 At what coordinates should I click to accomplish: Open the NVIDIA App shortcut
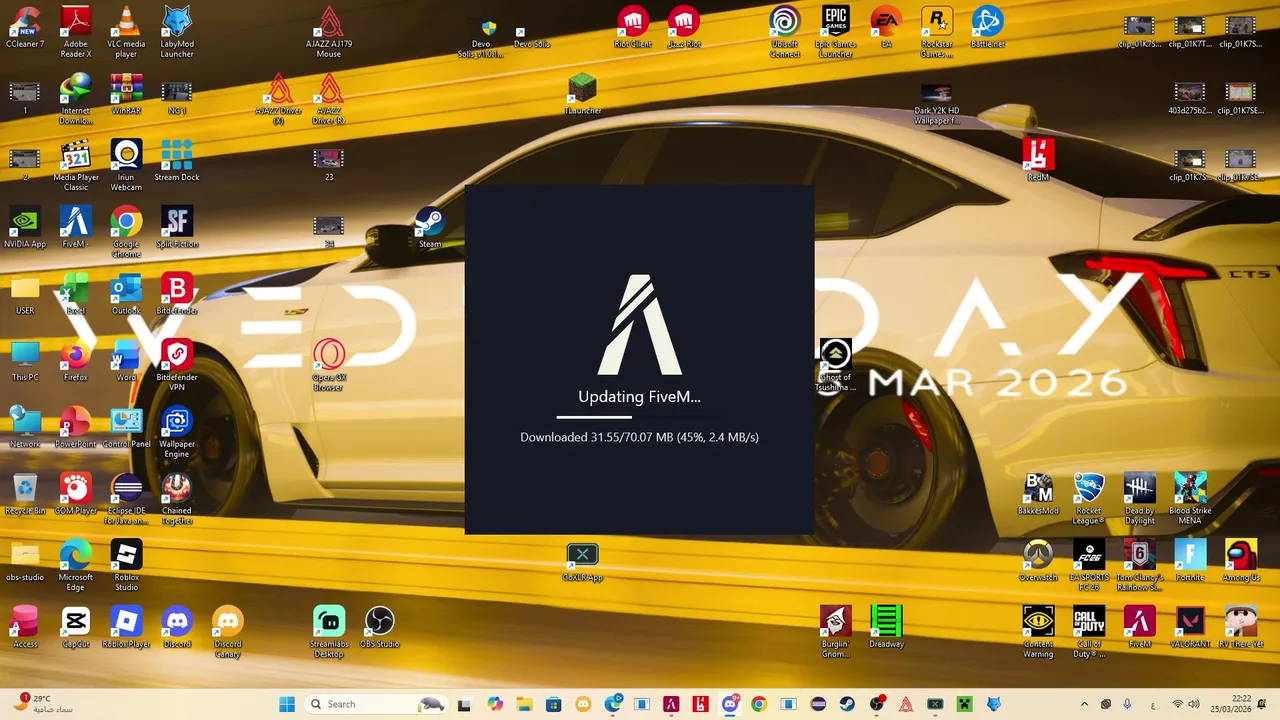click(25, 228)
